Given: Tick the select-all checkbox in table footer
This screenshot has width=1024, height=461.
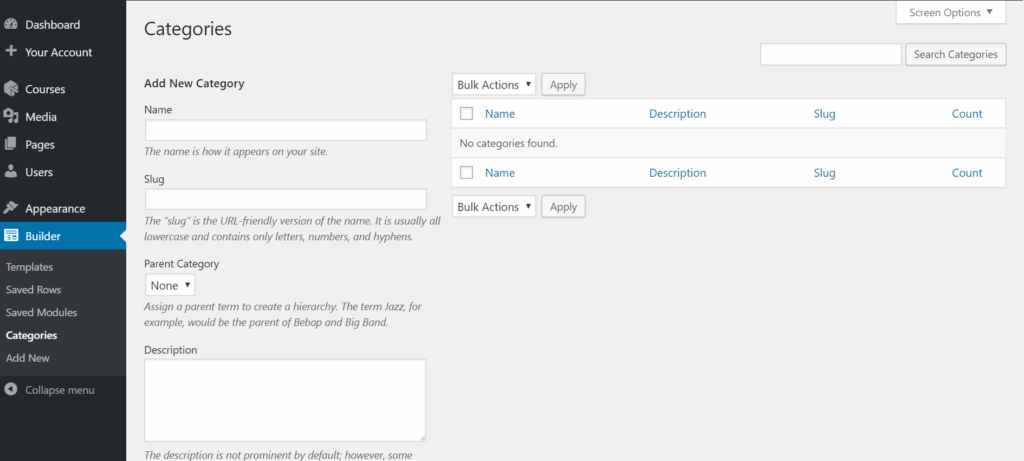Looking at the screenshot, I should pyautogui.click(x=466, y=173).
